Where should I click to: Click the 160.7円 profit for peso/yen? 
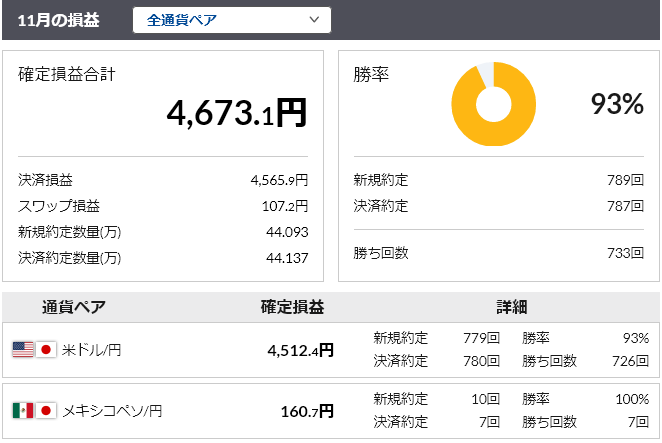coord(307,411)
